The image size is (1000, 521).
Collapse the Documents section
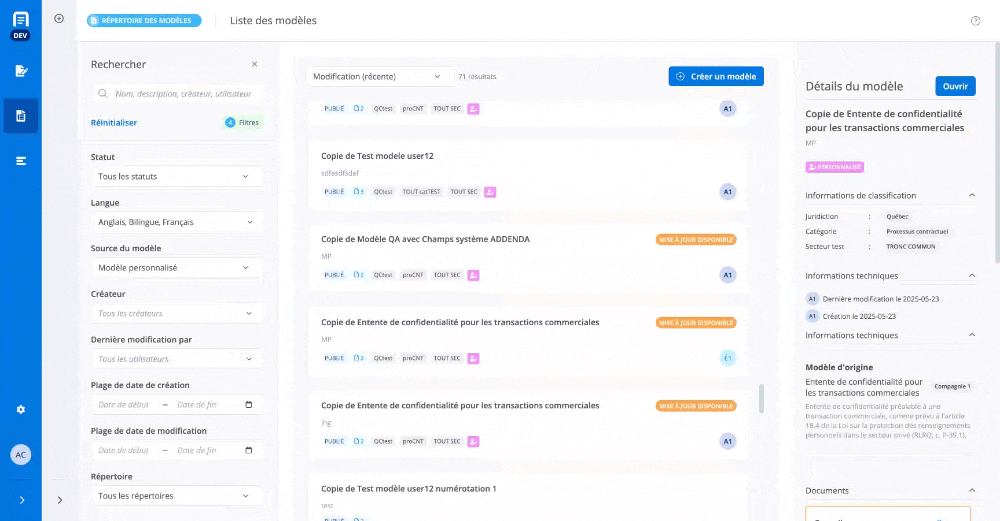click(972, 491)
